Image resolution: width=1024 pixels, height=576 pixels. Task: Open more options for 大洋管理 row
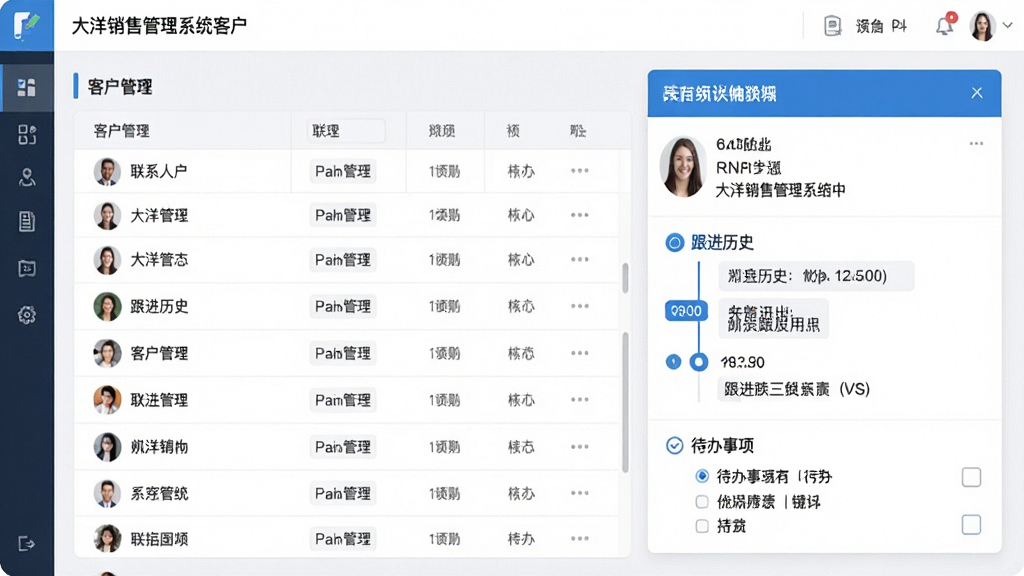pos(580,215)
